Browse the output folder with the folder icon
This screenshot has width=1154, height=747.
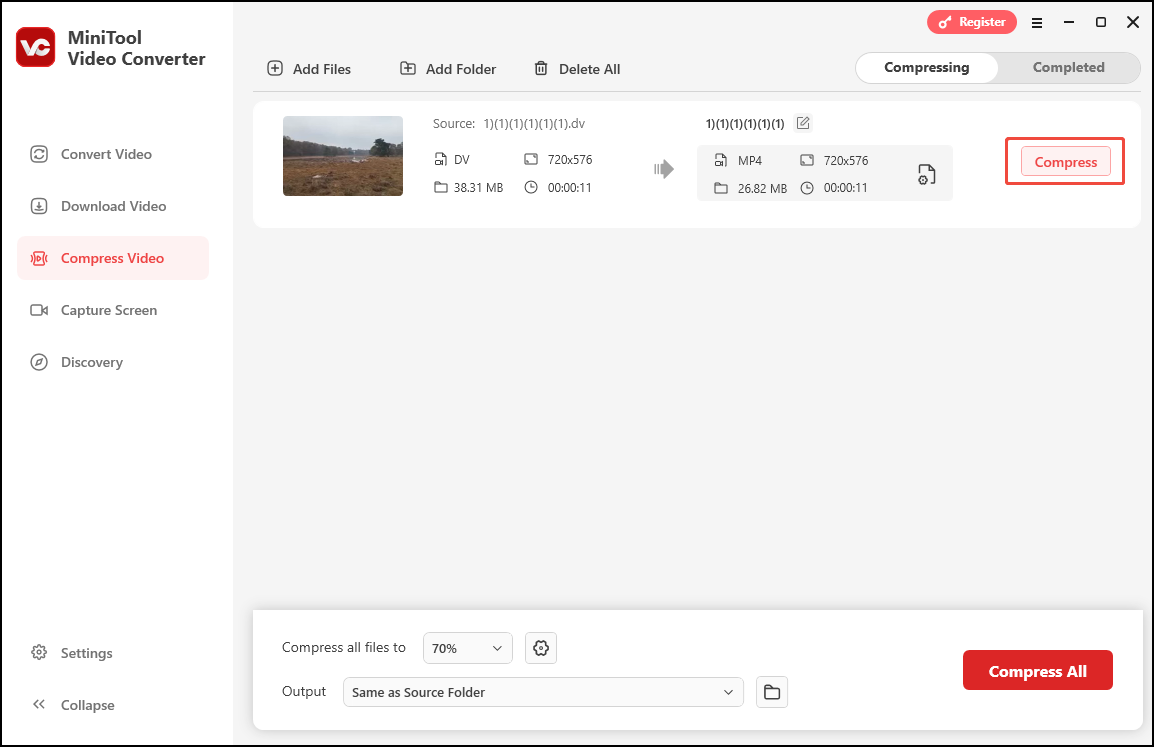(x=771, y=693)
